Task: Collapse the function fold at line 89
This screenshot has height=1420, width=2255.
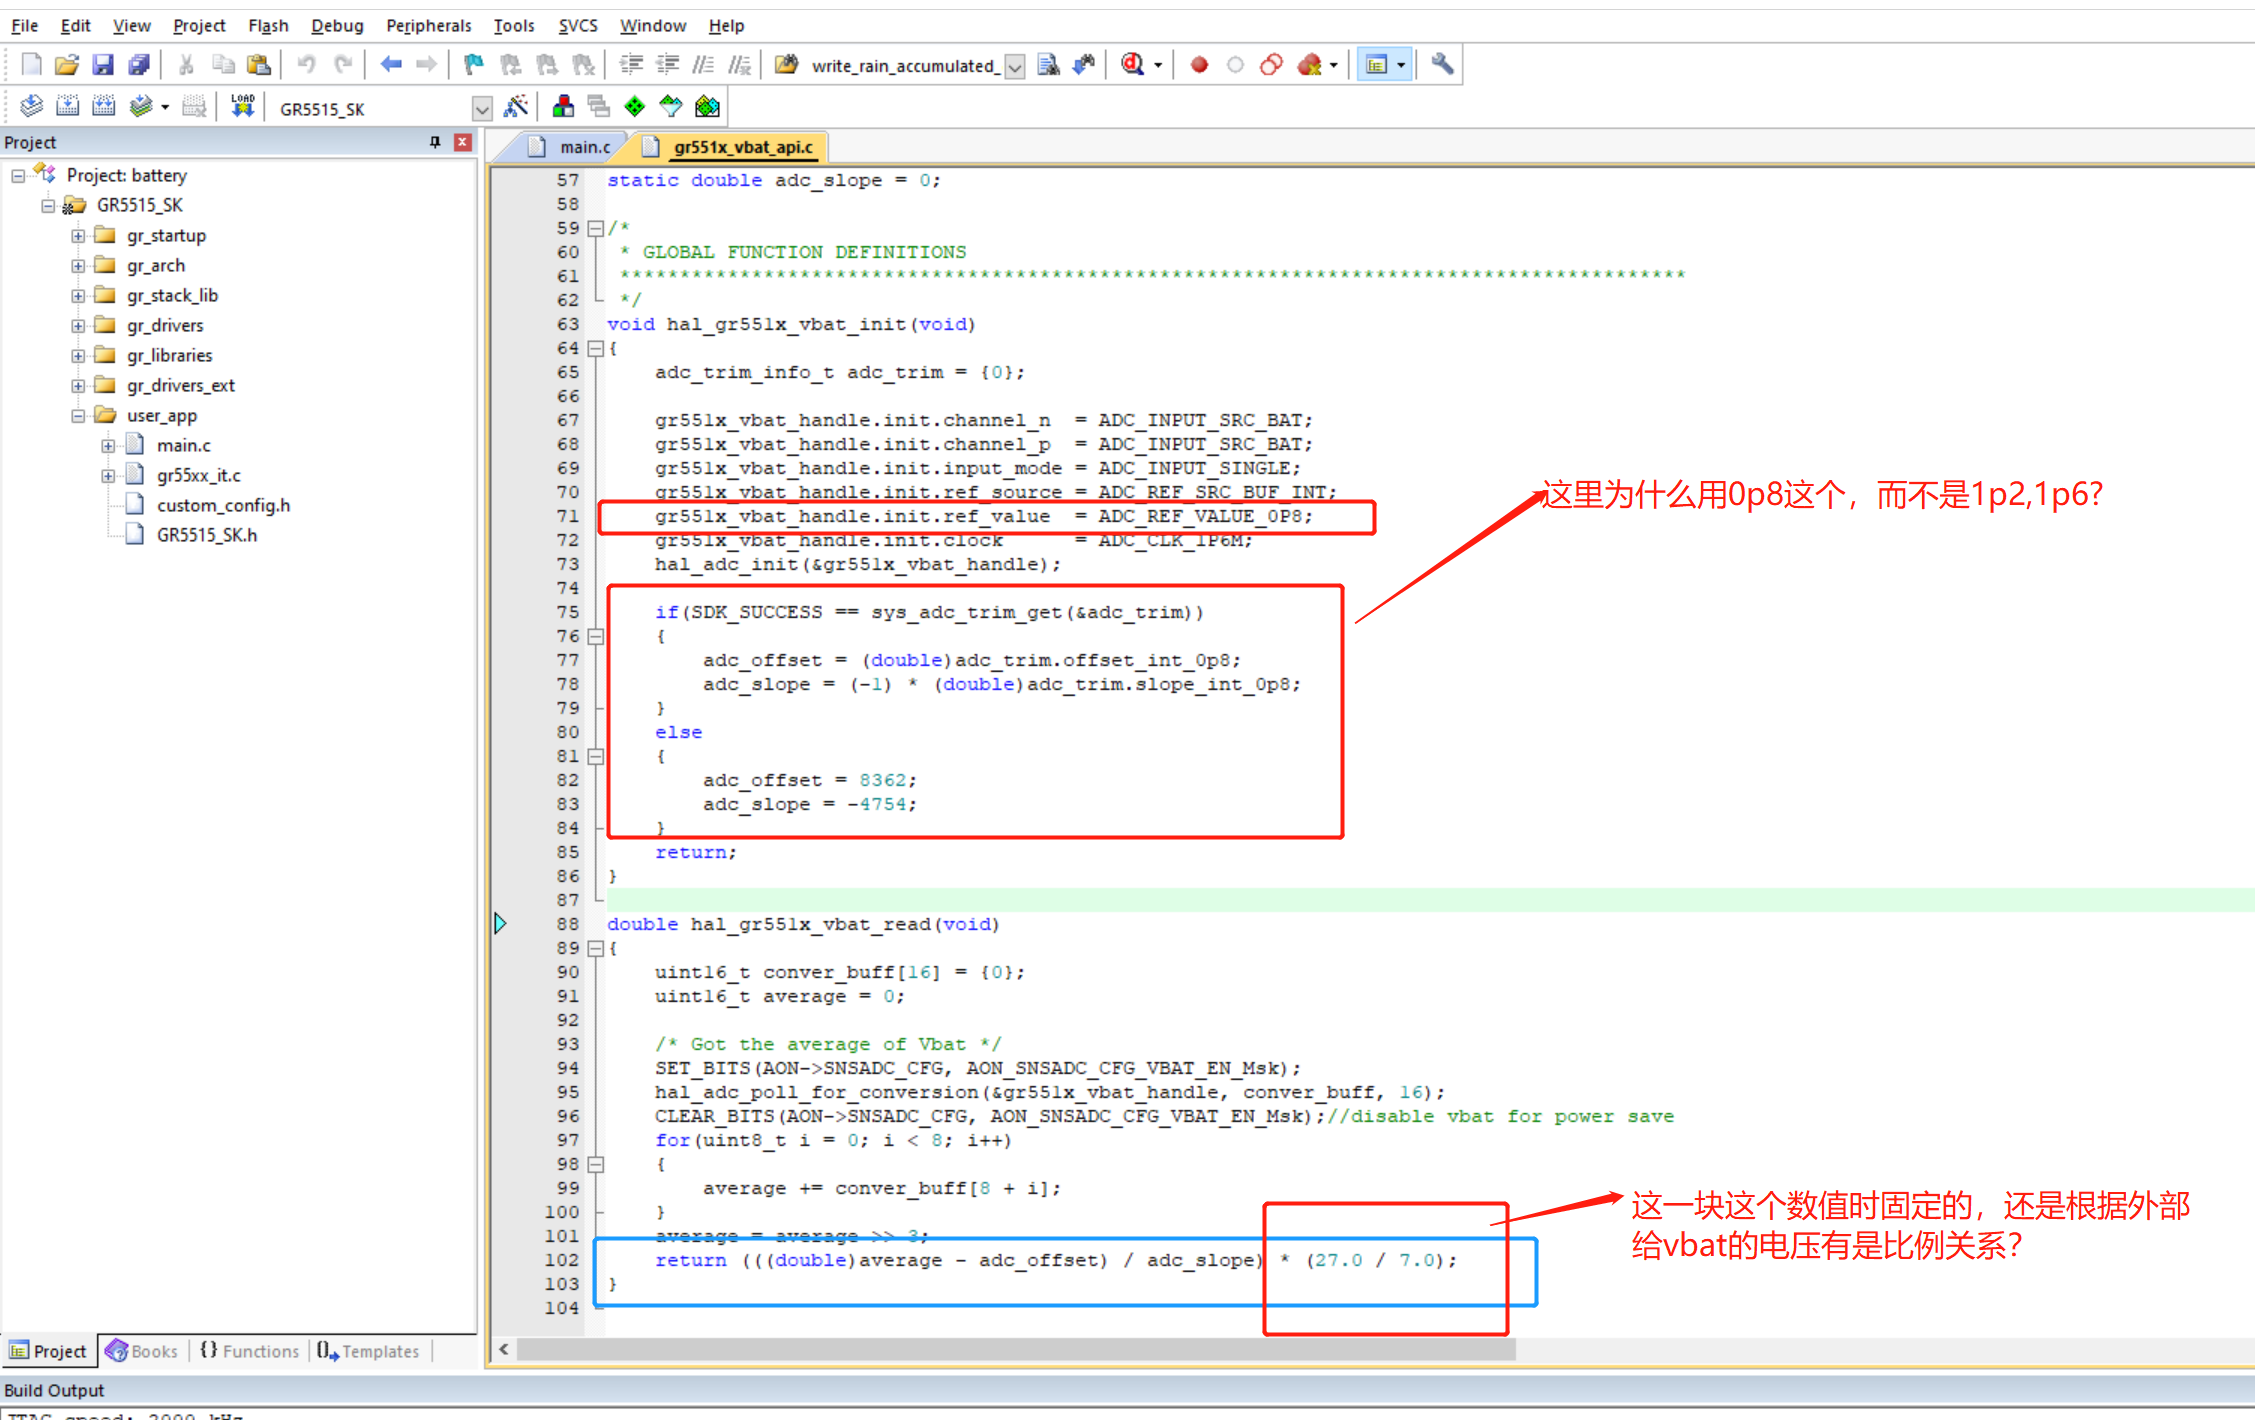Action: [x=596, y=948]
